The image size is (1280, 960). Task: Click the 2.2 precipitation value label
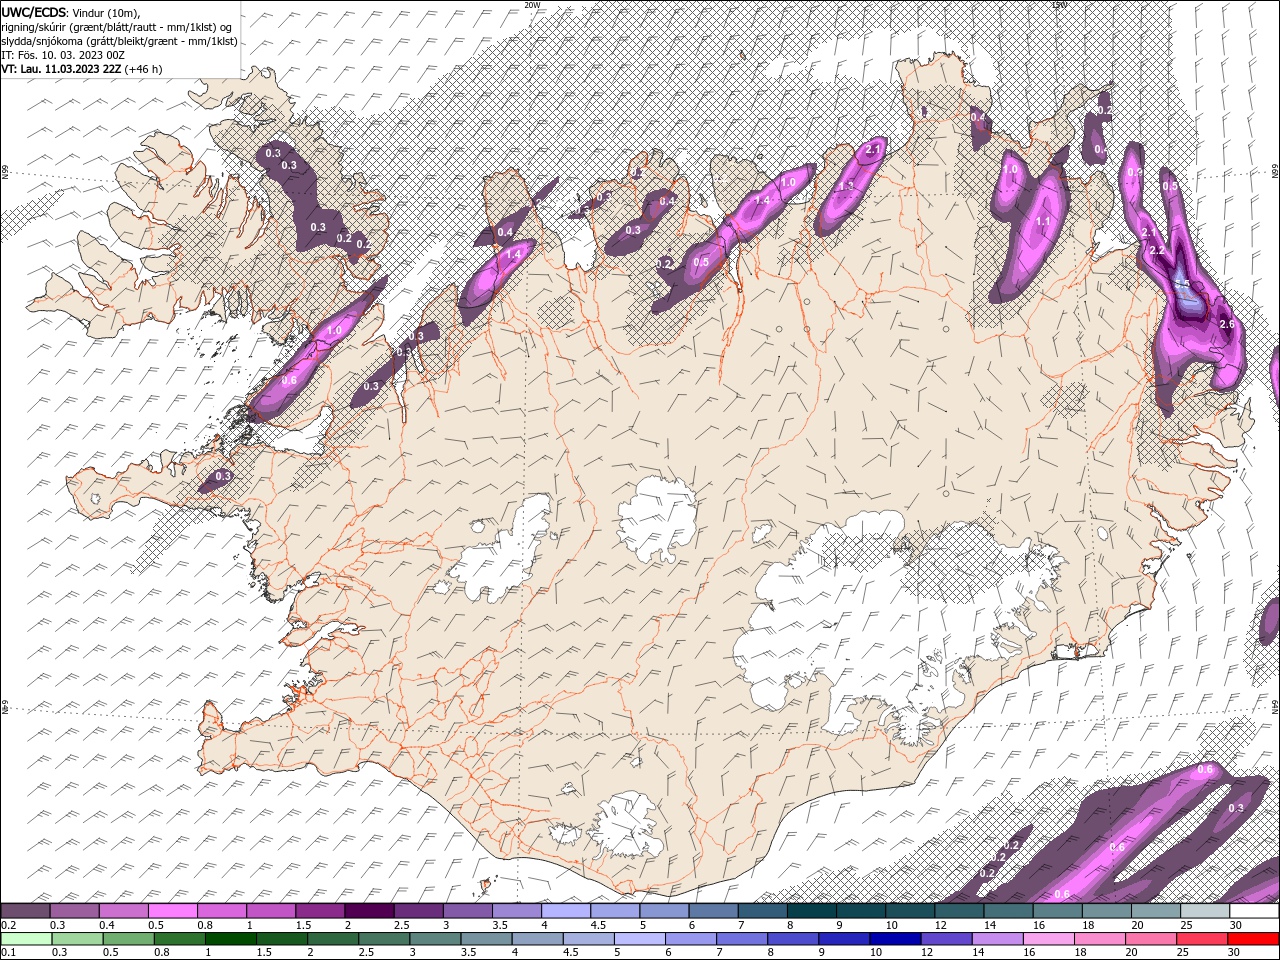[1157, 250]
